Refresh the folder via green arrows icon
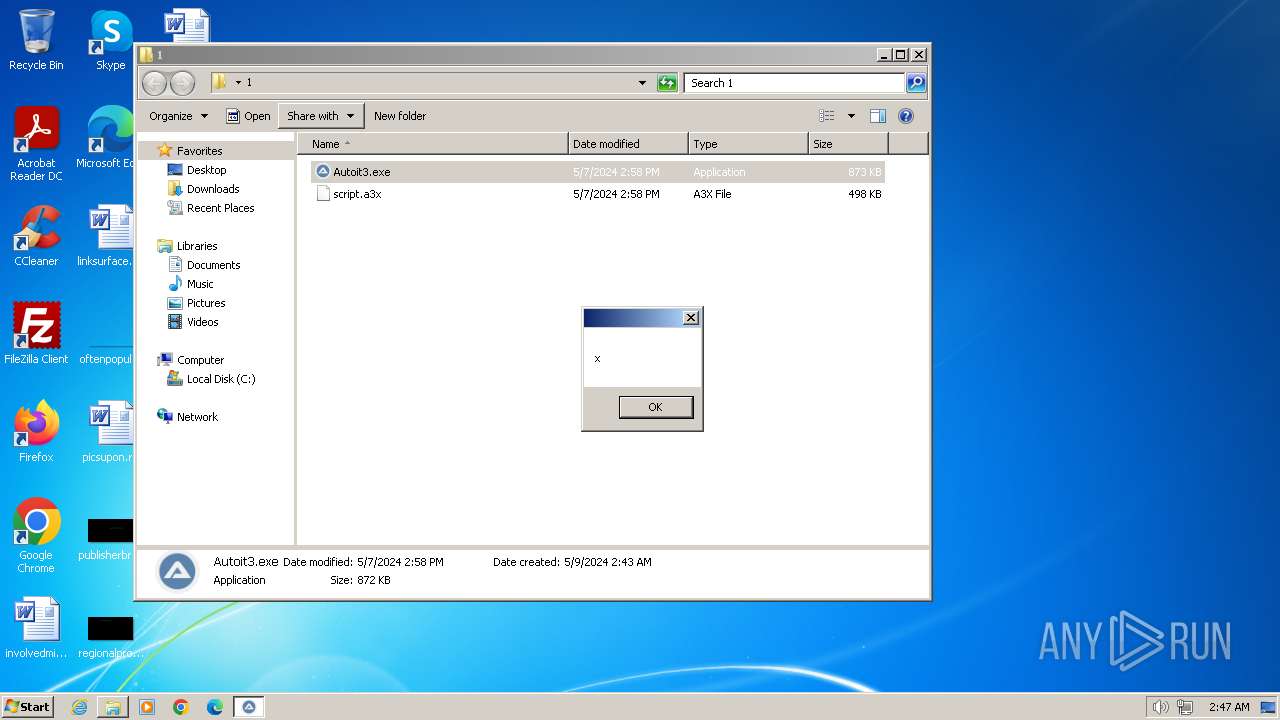 tap(667, 83)
